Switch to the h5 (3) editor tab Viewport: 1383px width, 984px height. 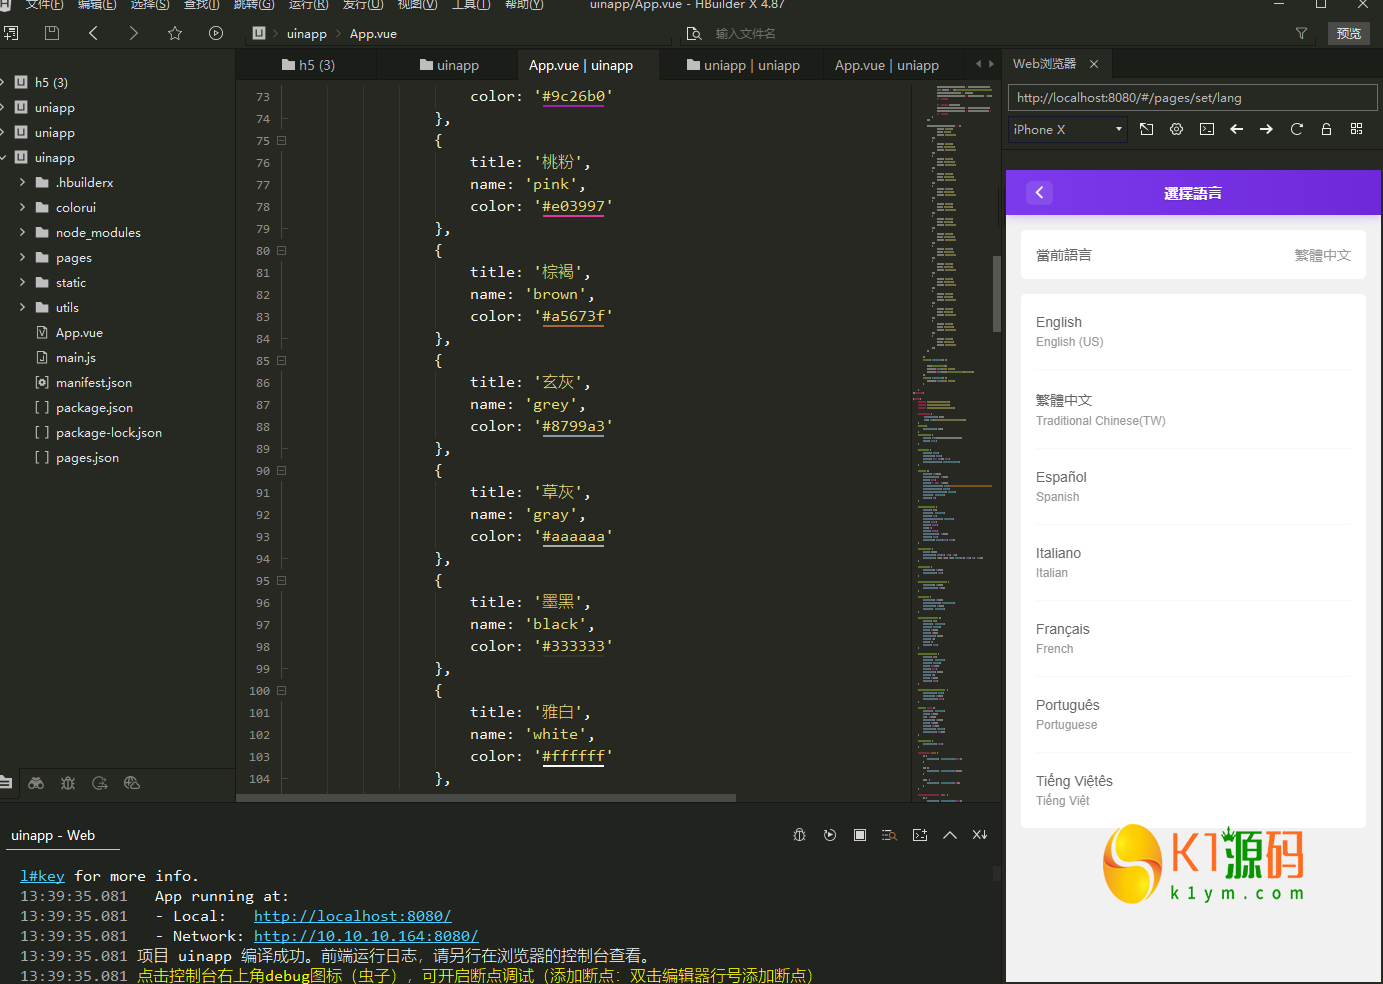tap(308, 65)
